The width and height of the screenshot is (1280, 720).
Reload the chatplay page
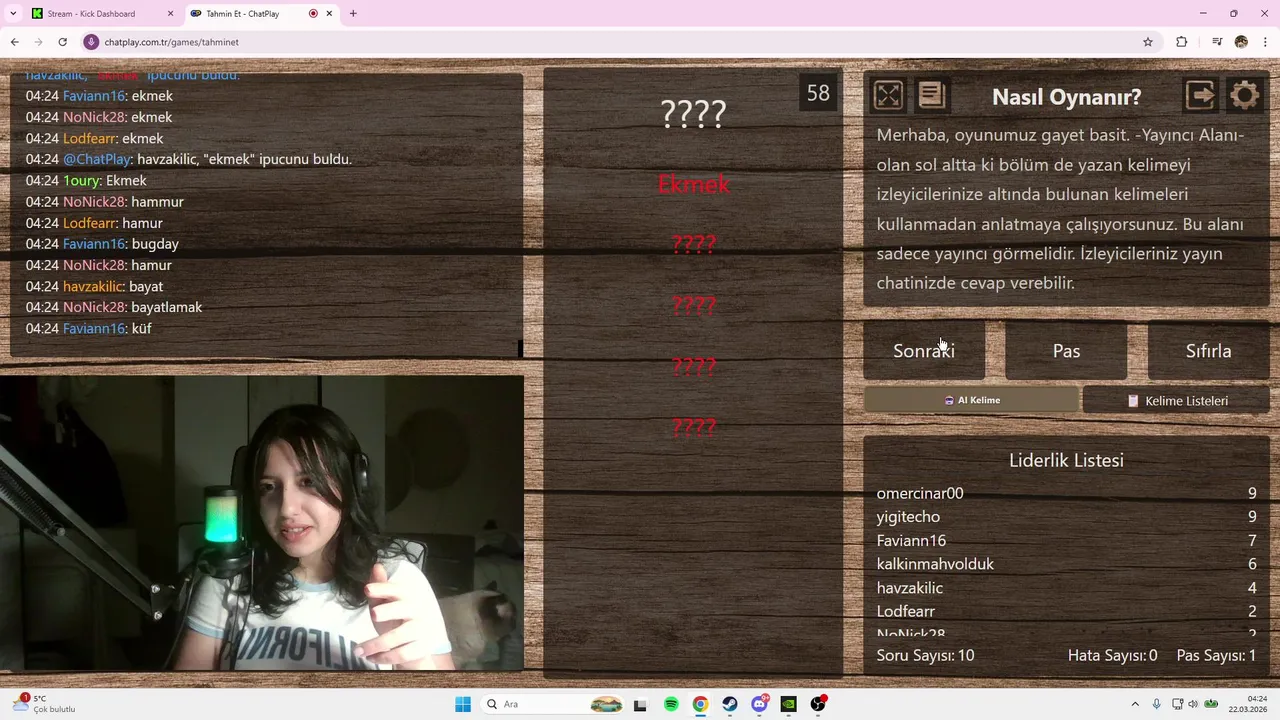pos(62,42)
